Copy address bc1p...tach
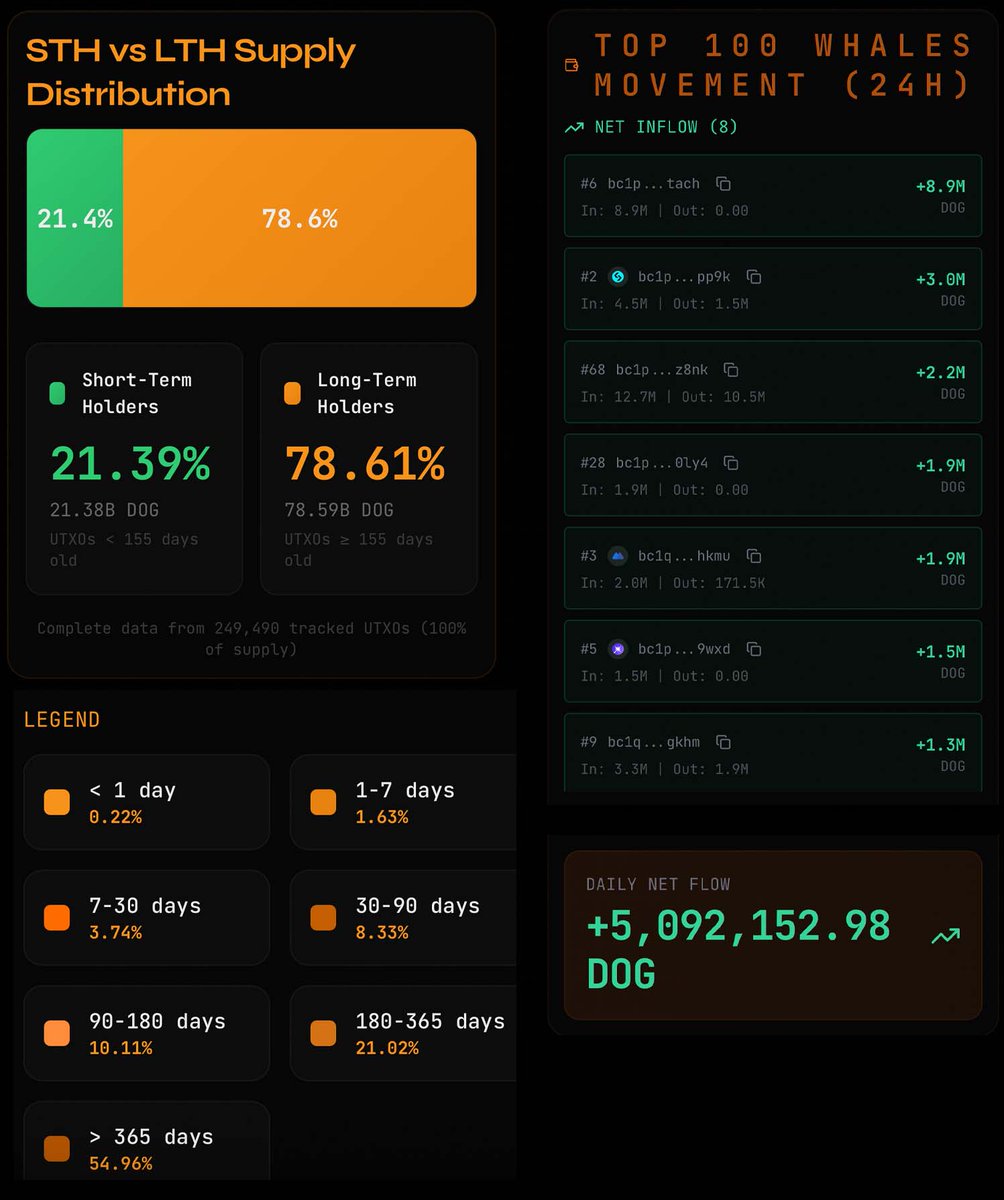This screenshot has height=1200, width=1004. coord(723,184)
